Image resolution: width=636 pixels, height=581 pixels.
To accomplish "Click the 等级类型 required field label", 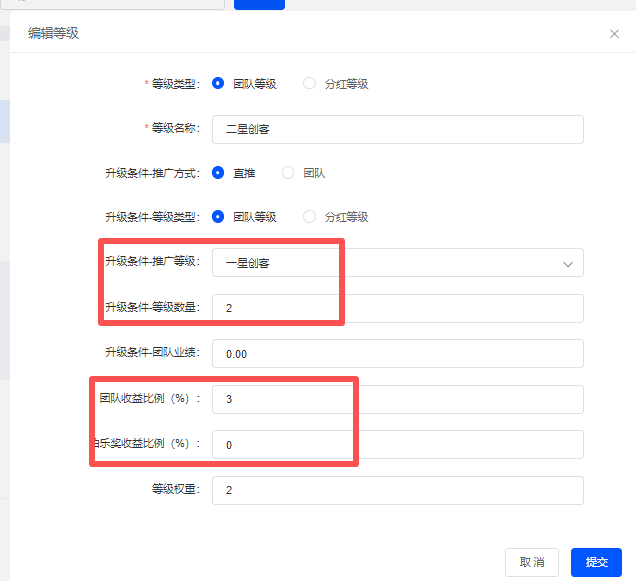I will point(175,84).
